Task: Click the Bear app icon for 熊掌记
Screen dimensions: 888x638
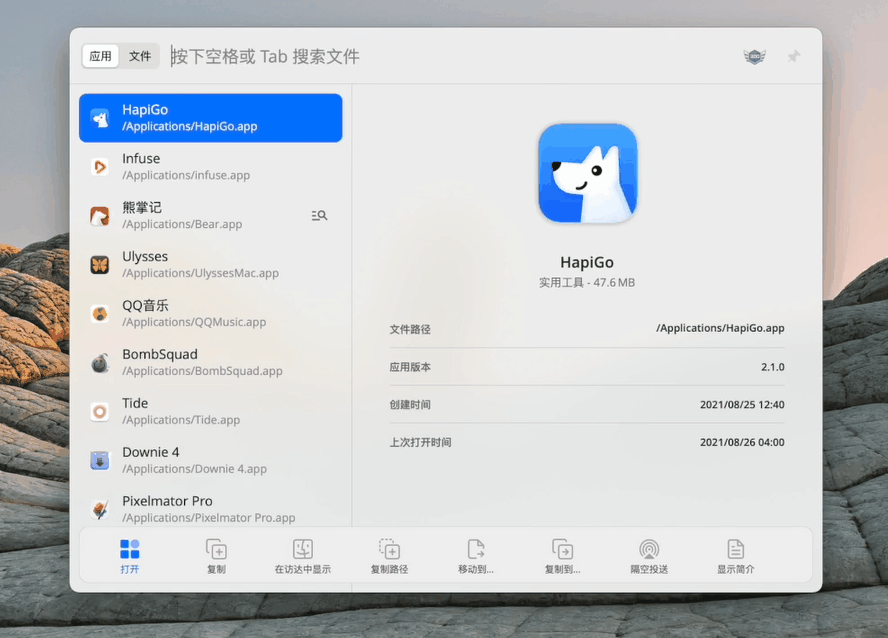Action: [100, 216]
